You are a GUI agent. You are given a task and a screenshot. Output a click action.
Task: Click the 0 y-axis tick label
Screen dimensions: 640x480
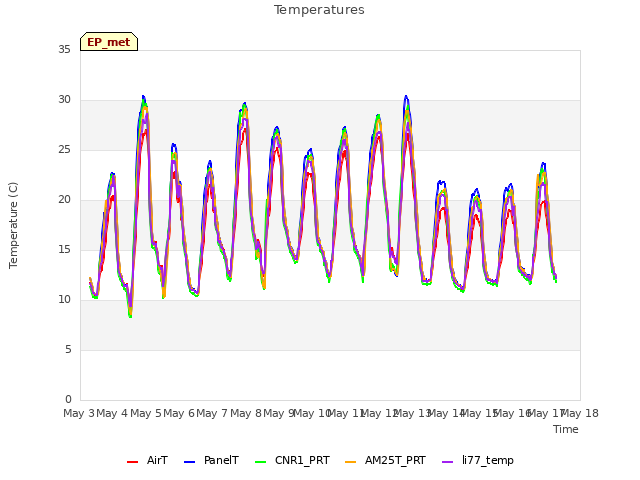point(68,400)
